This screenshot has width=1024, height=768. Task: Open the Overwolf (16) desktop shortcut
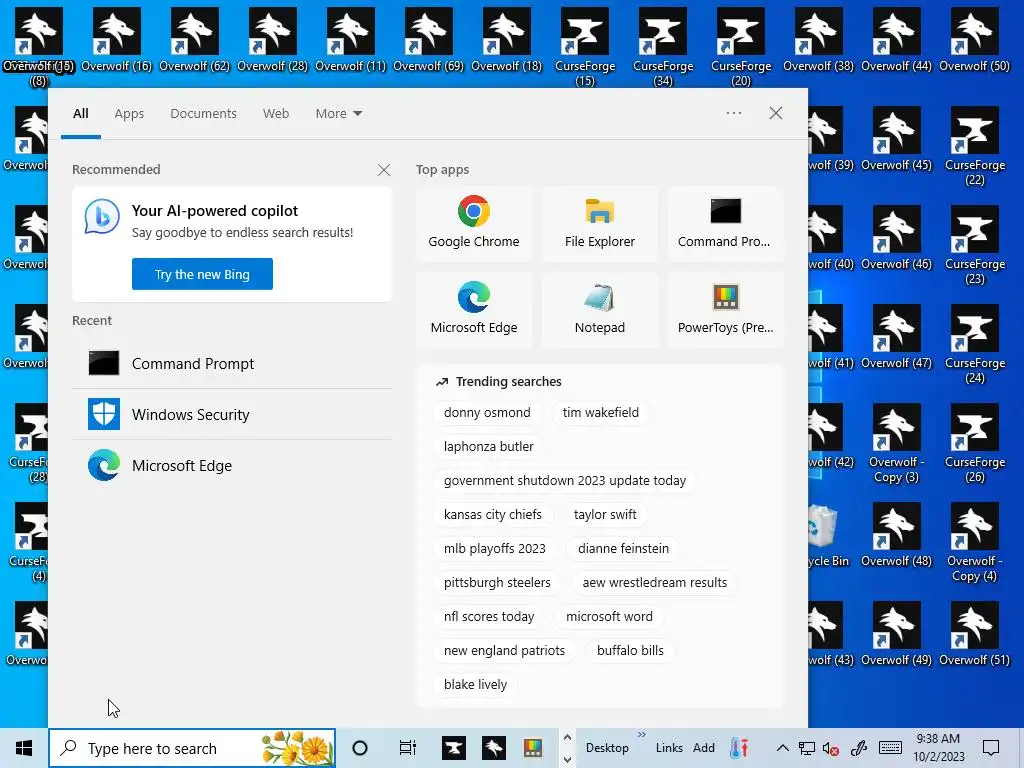(x=116, y=40)
